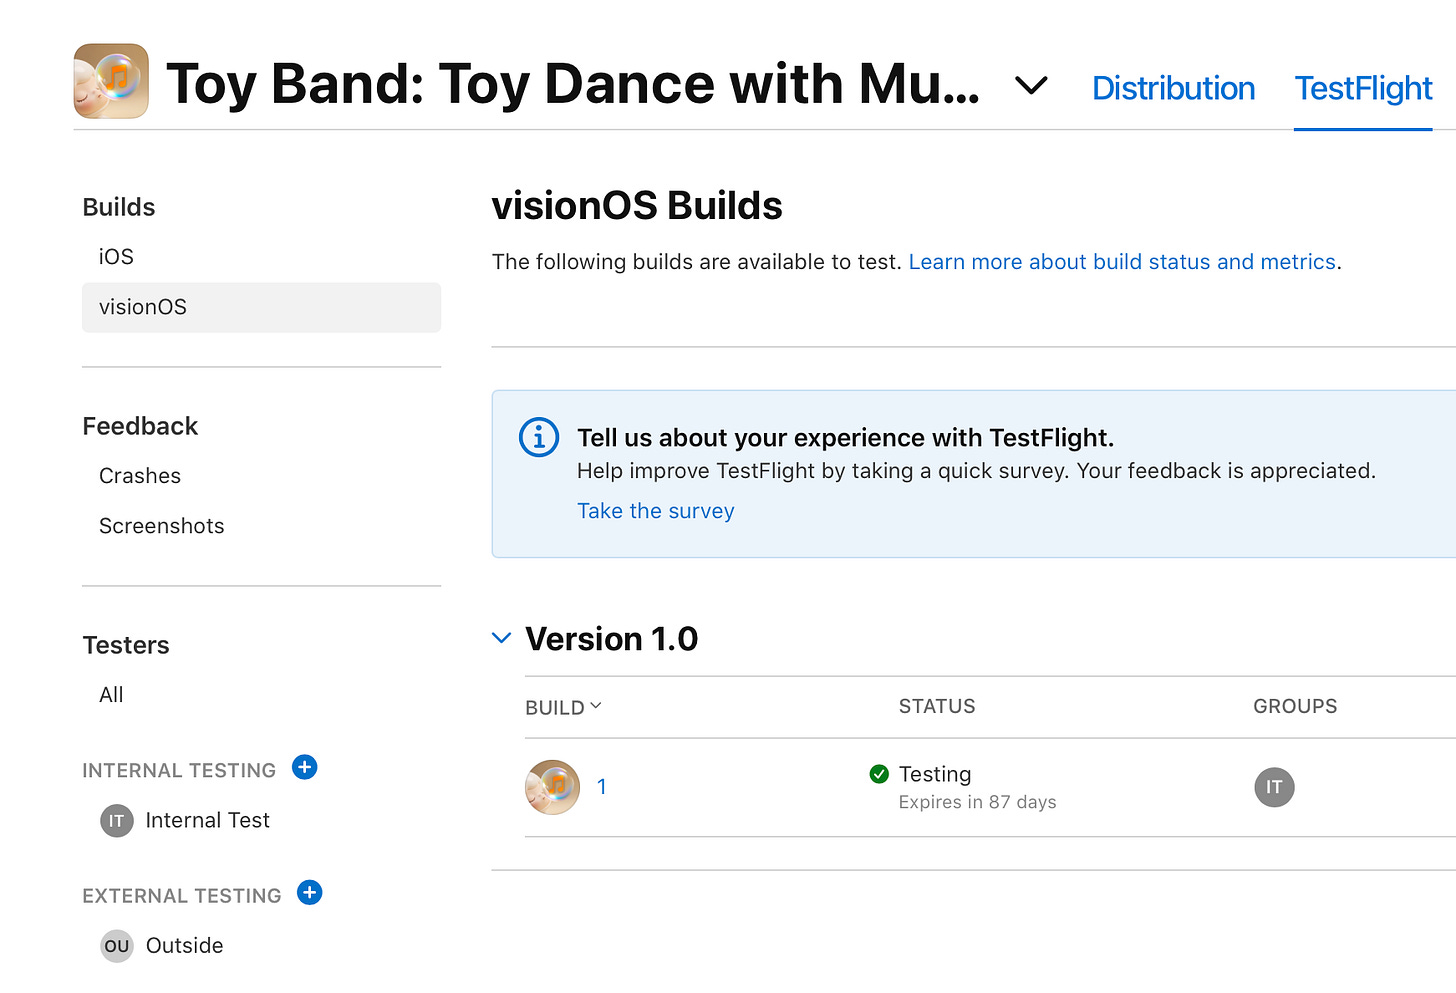Switch to the Distribution tab
This screenshot has height=993, width=1456.
1173,89
